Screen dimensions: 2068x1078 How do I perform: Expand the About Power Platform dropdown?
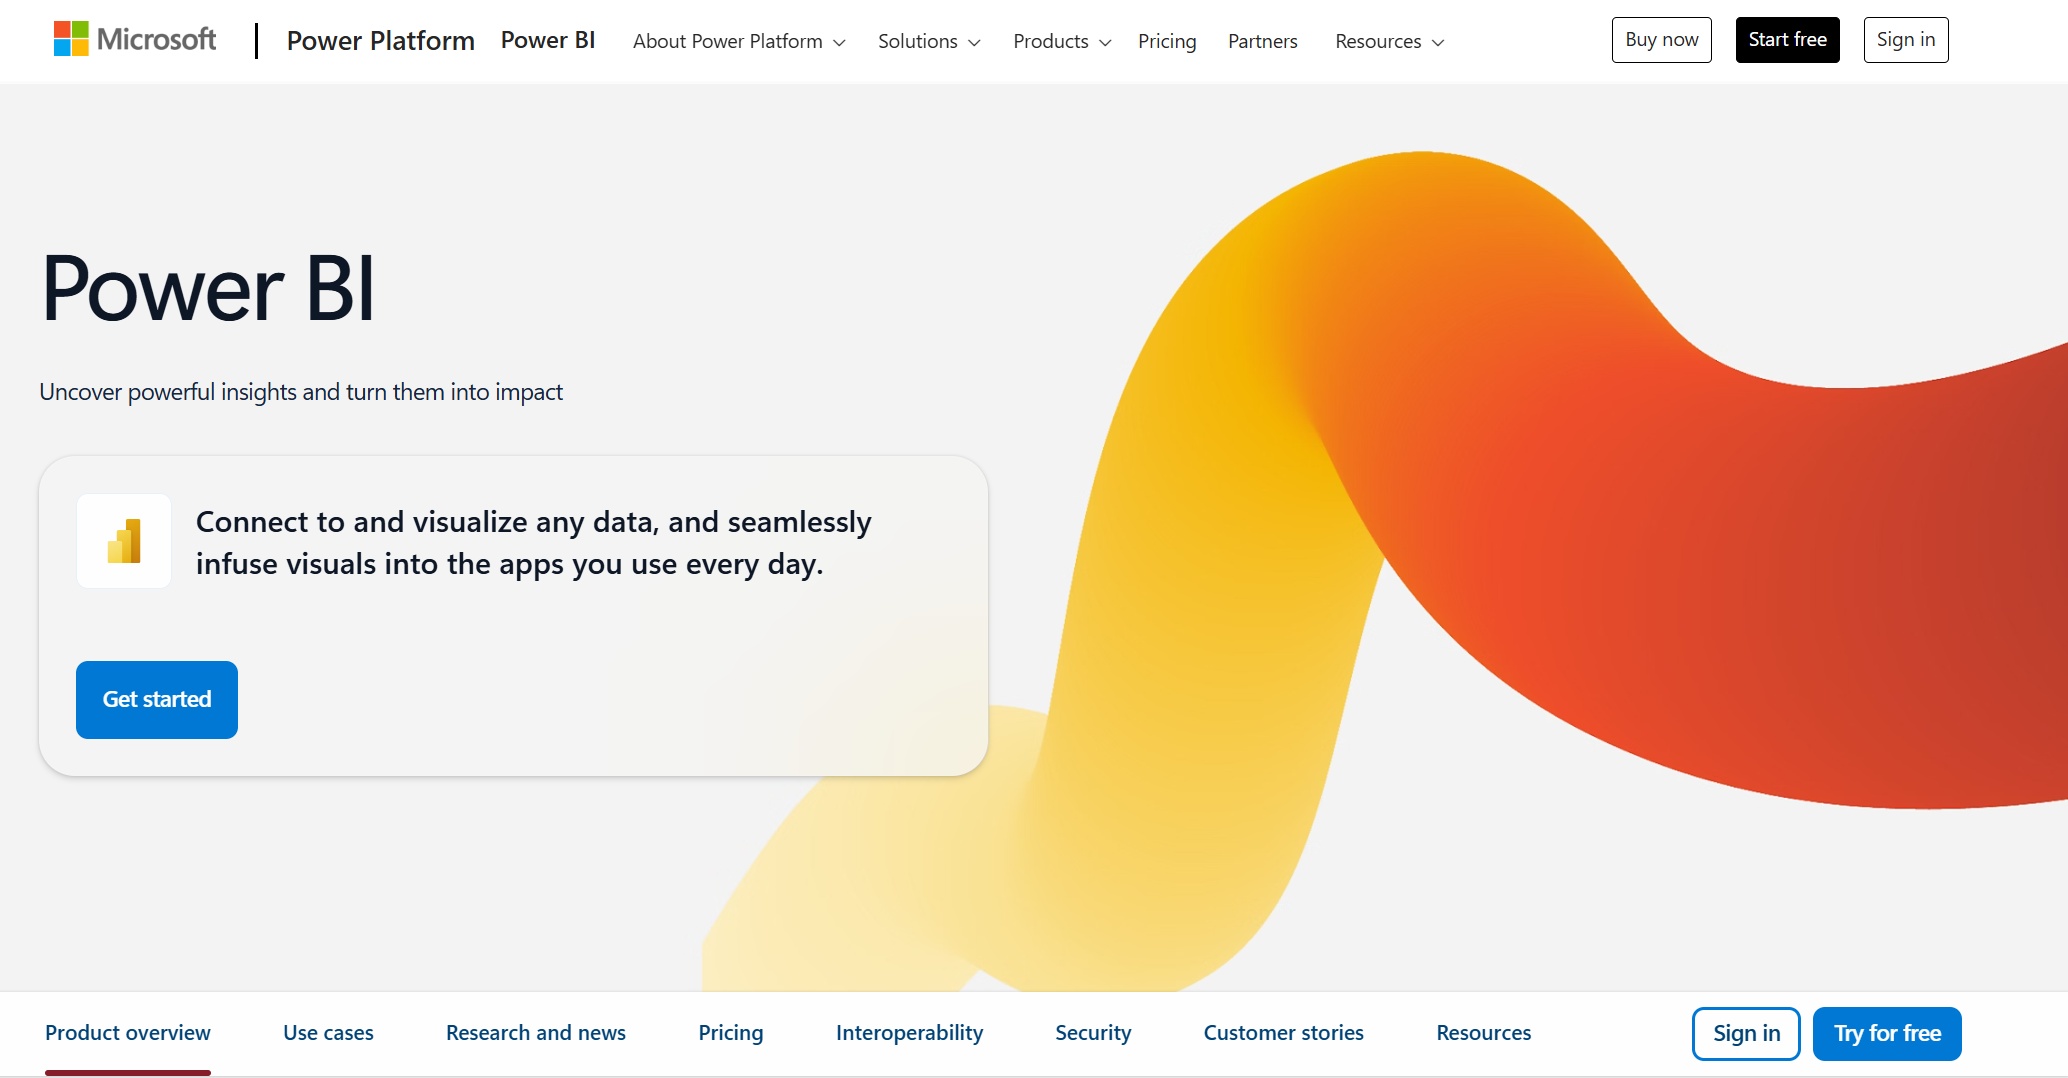click(738, 41)
